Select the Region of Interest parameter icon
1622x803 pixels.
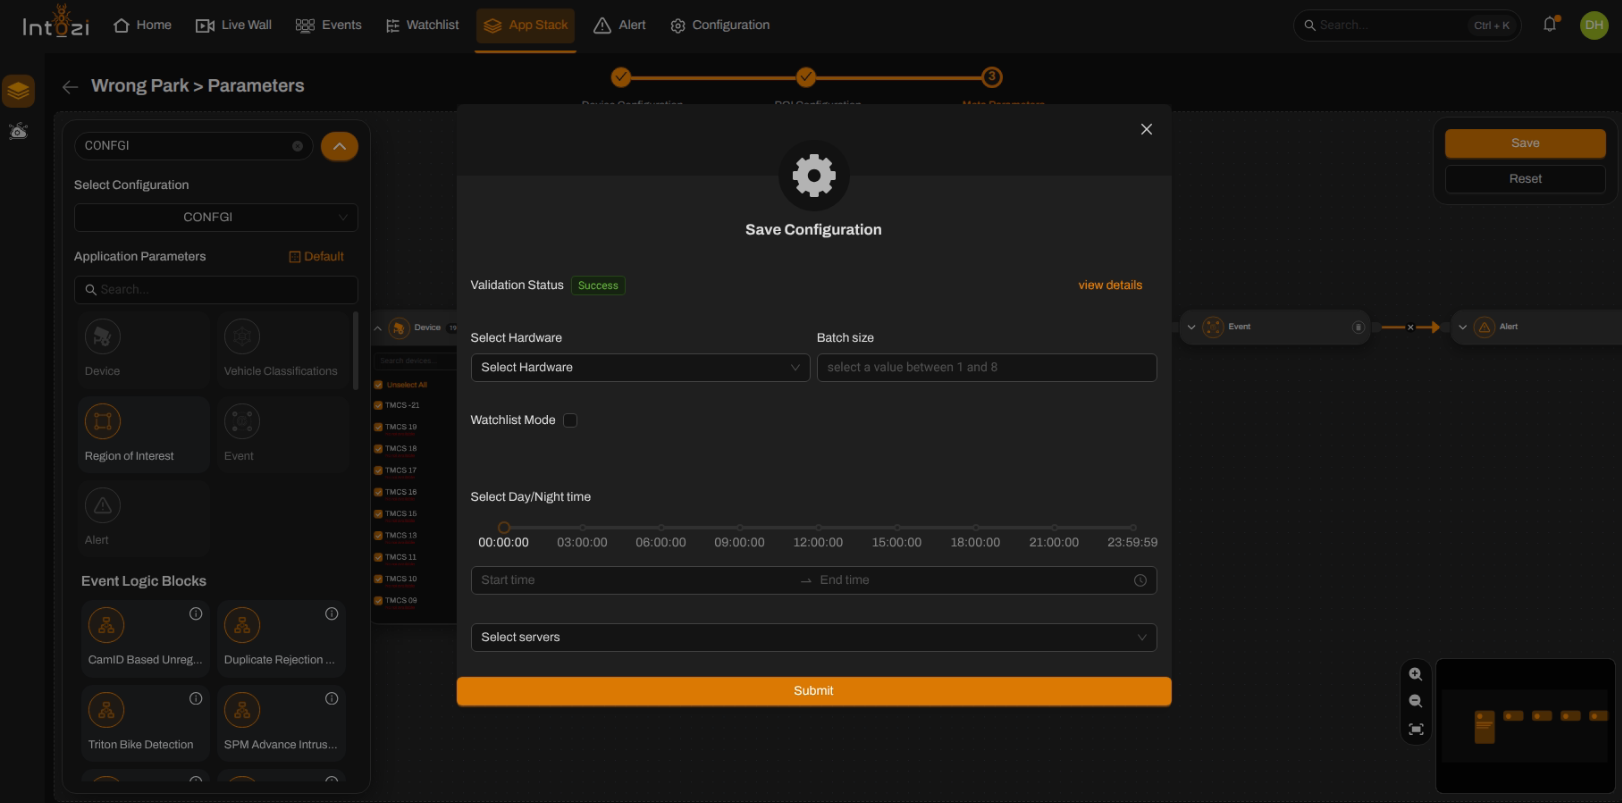[x=103, y=422]
